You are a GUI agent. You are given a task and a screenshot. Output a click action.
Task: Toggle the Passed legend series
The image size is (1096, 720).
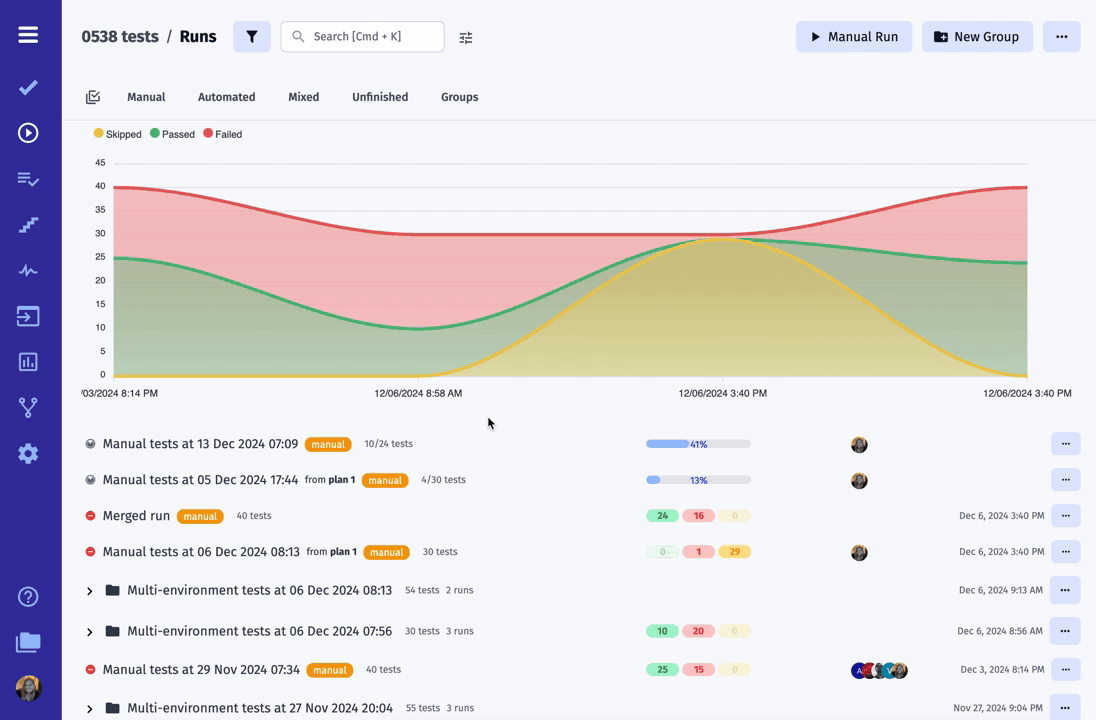172,134
